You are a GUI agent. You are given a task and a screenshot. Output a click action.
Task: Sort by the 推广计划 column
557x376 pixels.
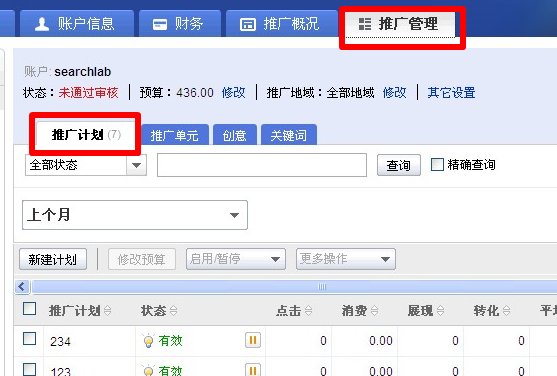pos(80,311)
